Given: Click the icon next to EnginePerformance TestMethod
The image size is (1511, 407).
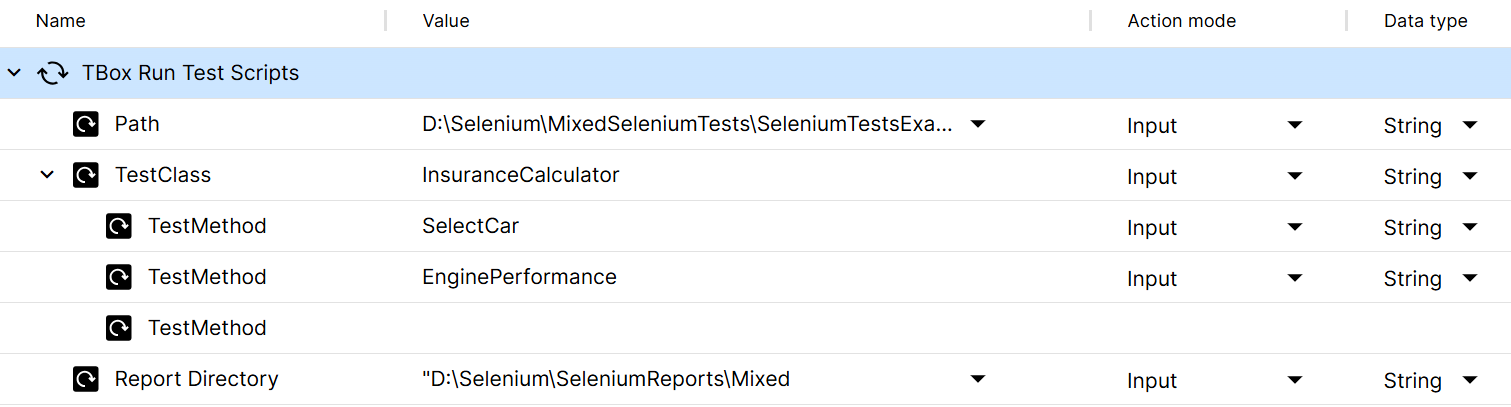Looking at the screenshot, I should point(119,277).
